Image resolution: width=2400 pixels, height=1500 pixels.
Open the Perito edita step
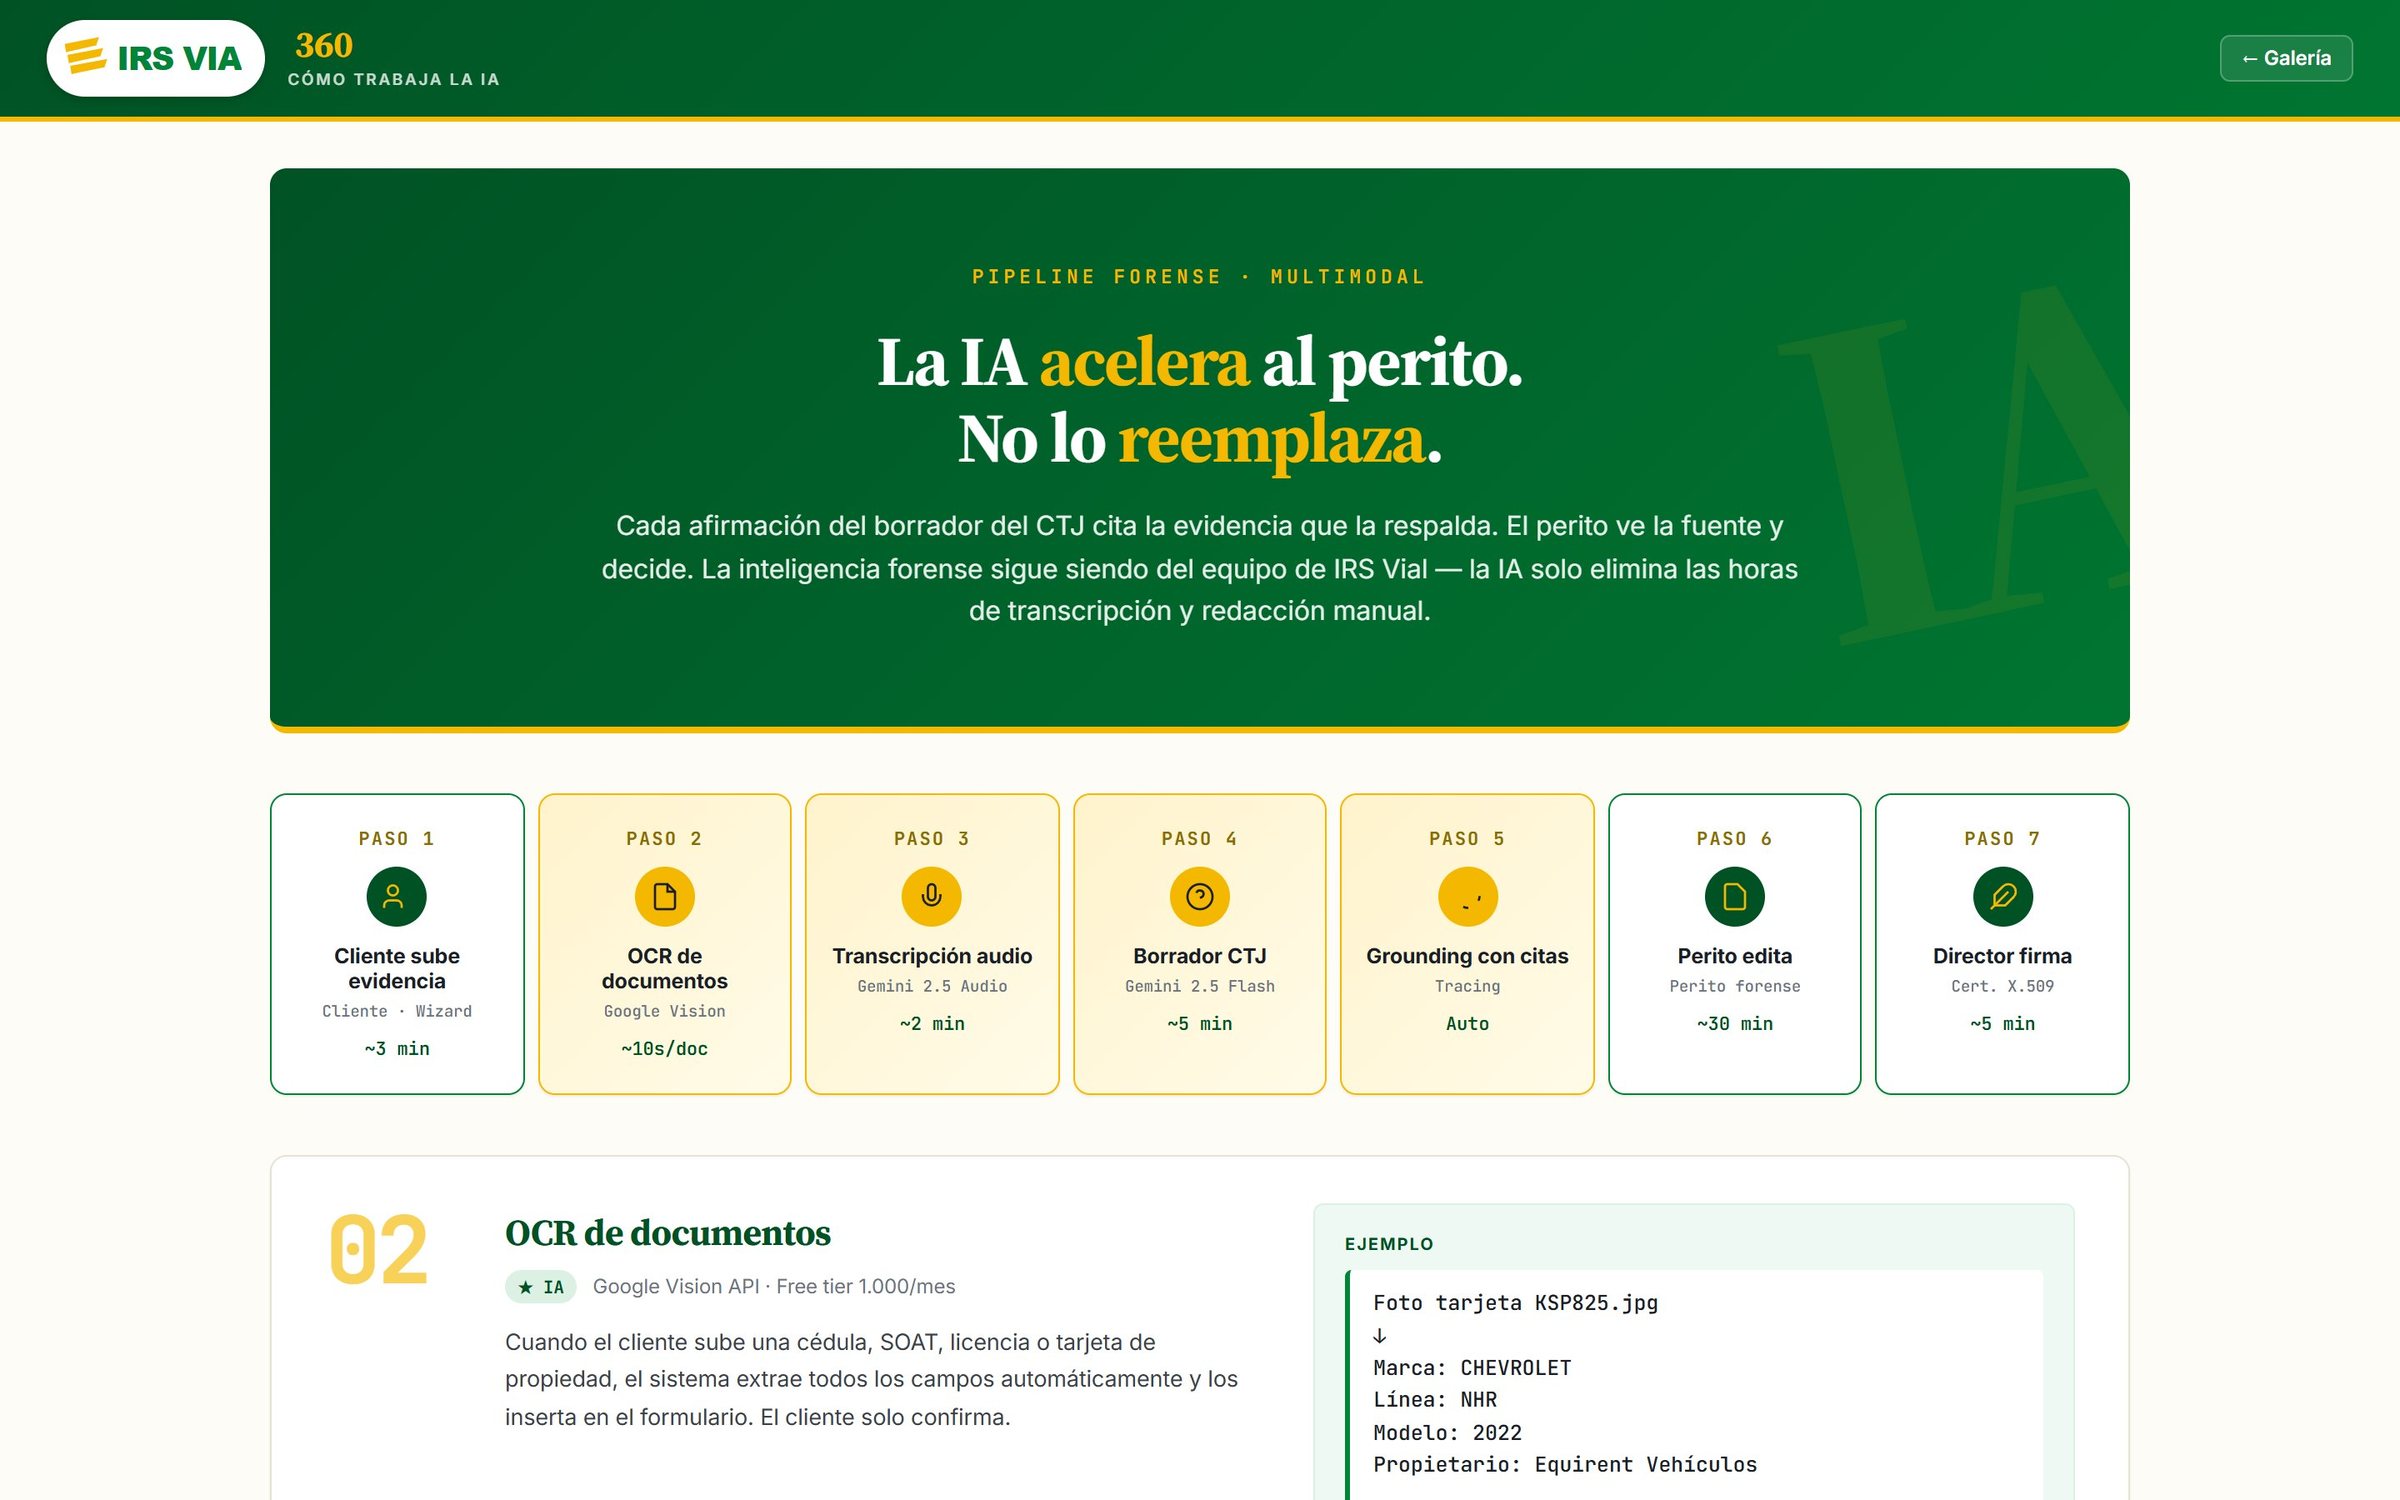coord(1734,944)
